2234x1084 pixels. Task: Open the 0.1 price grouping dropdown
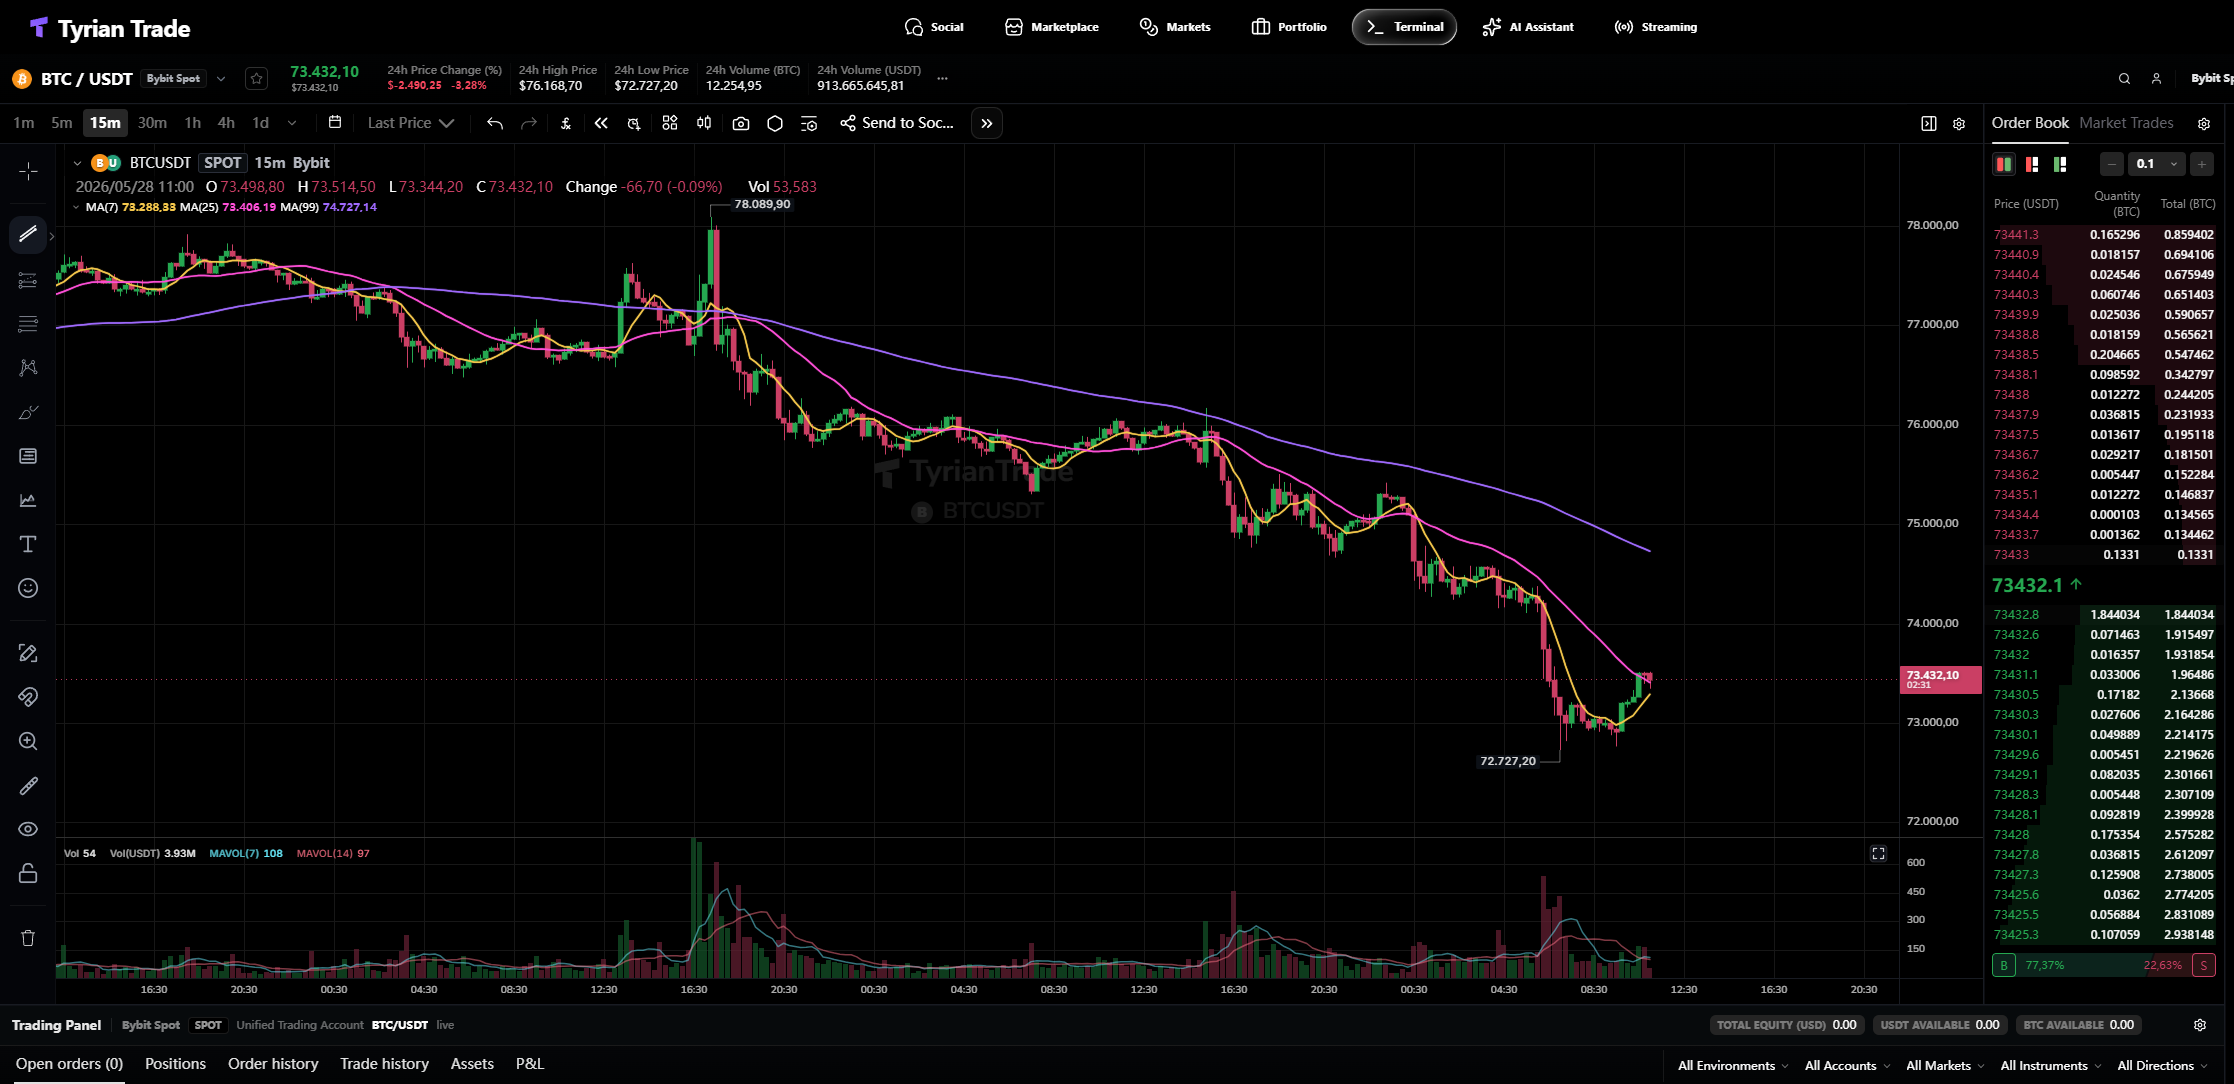(x=2157, y=164)
